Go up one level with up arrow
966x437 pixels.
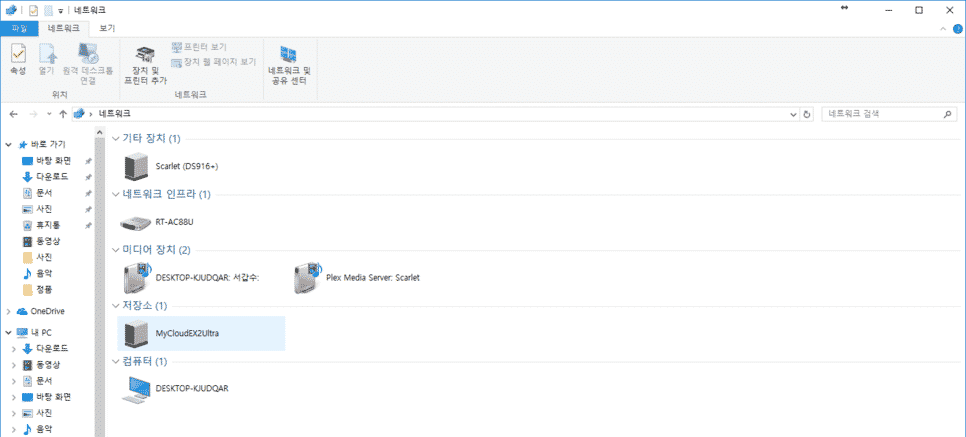pos(63,115)
